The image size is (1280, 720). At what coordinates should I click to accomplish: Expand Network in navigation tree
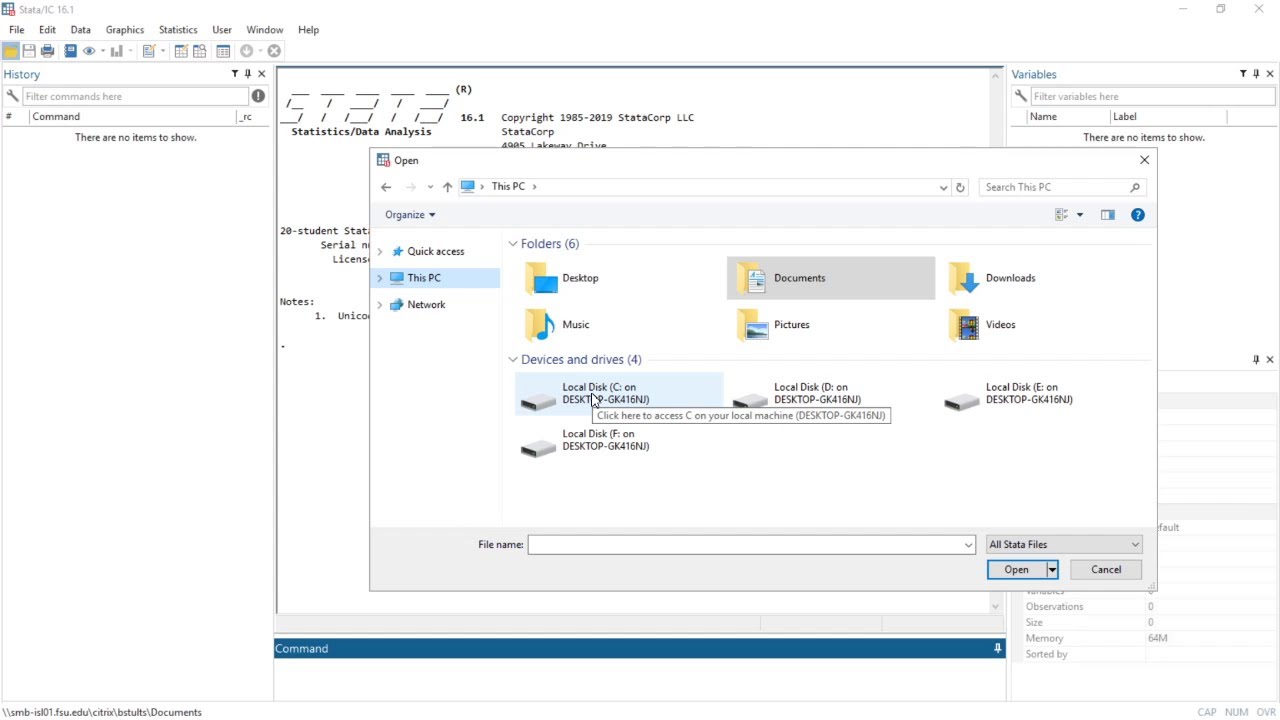(x=380, y=305)
